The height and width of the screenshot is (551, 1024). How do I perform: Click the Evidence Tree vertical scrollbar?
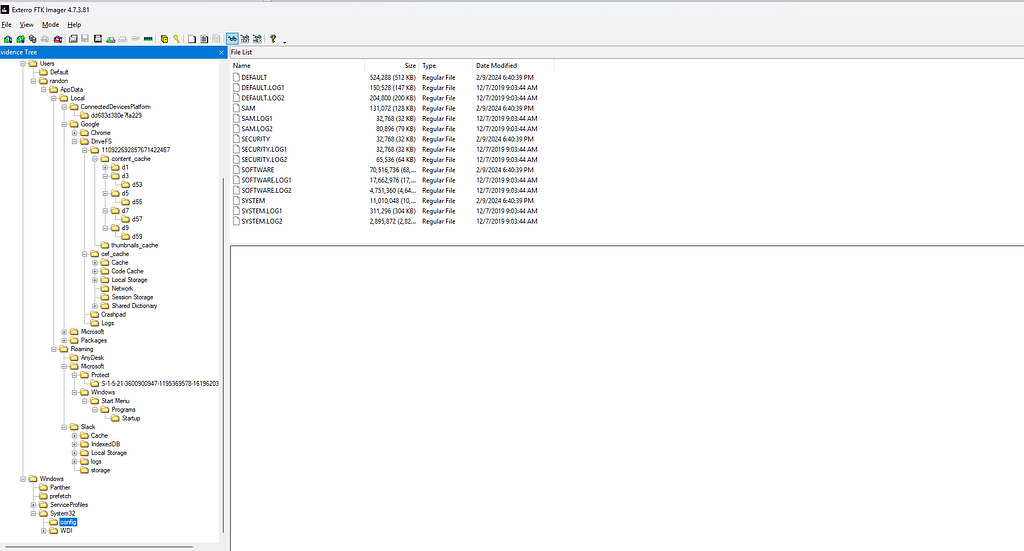(x=223, y=356)
